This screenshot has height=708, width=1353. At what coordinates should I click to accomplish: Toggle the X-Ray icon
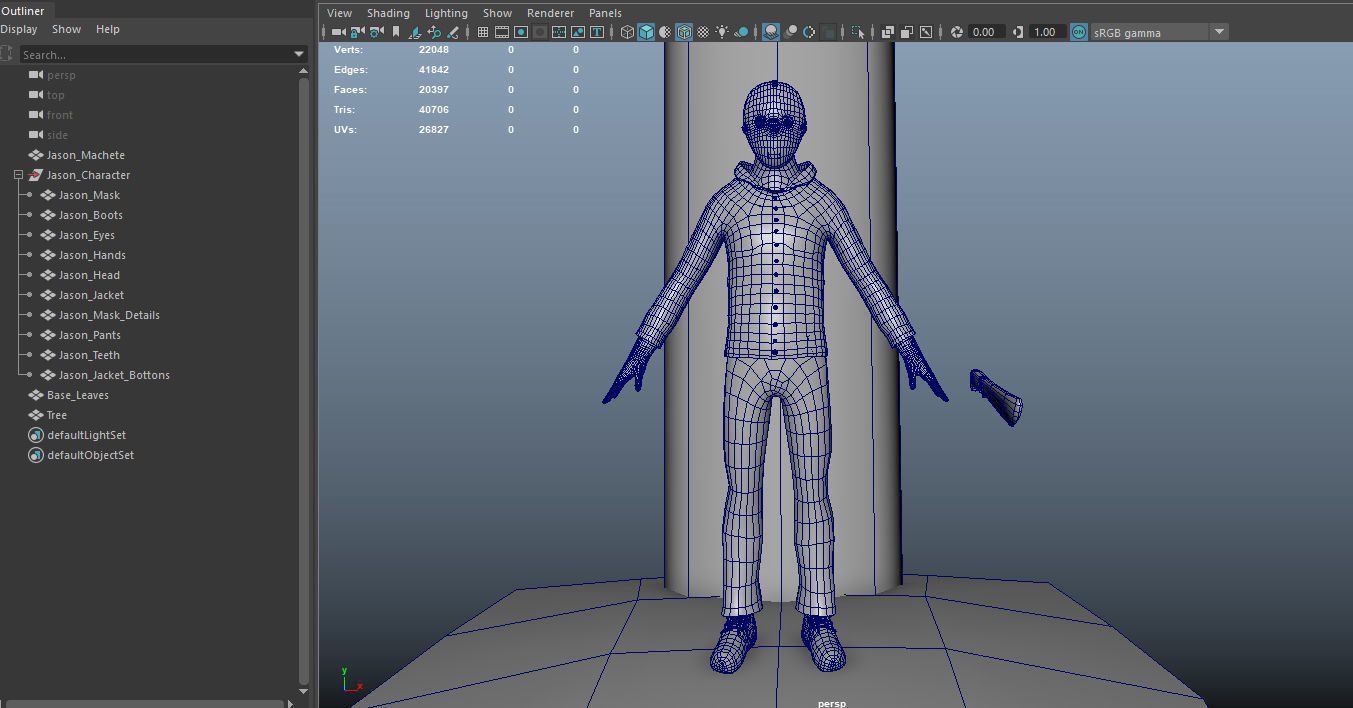coord(887,32)
